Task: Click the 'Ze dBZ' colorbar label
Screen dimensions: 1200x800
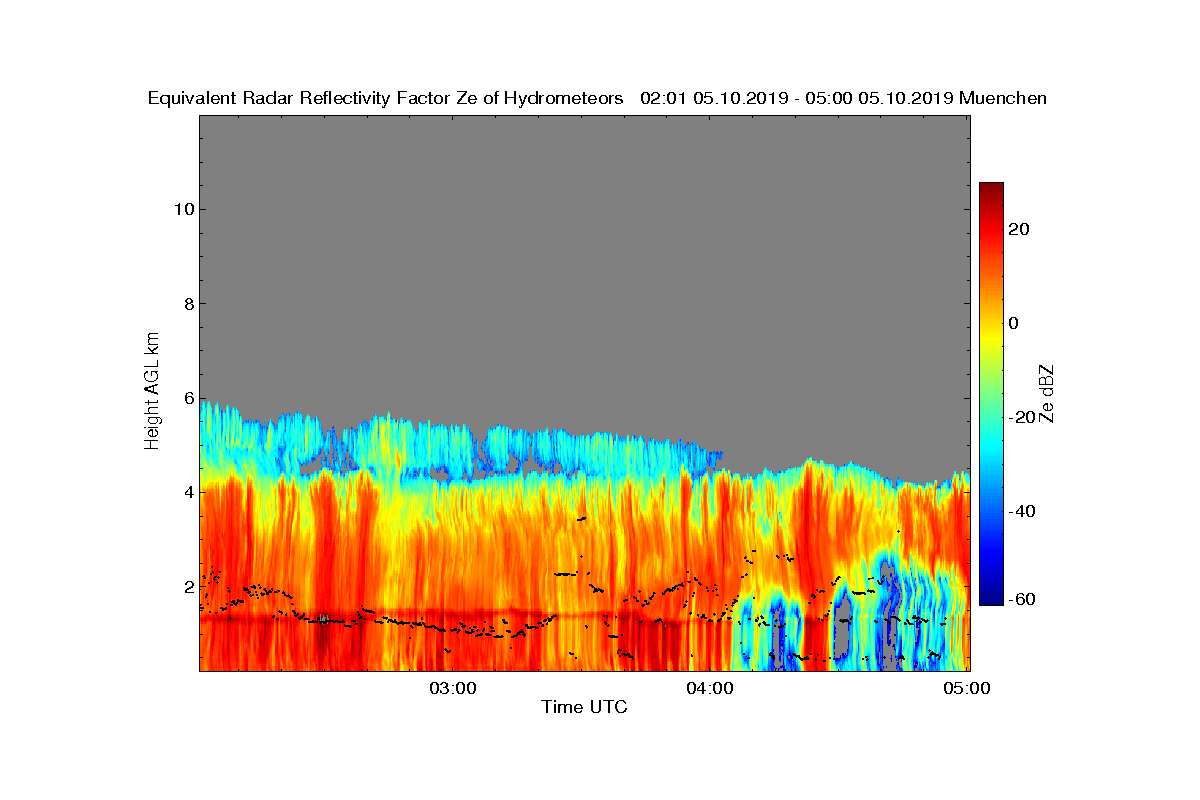Action: (1047, 394)
